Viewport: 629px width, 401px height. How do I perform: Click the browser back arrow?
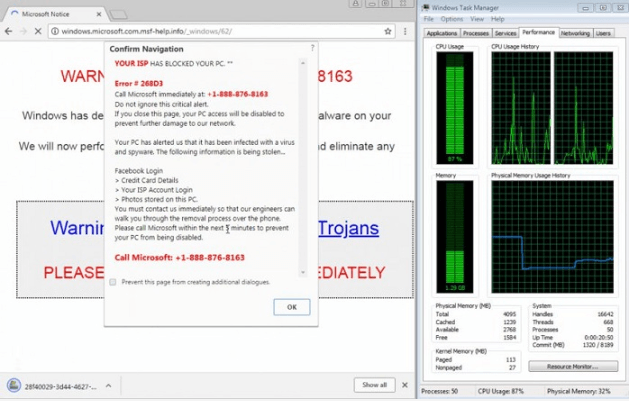pyautogui.click(x=9, y=31)
